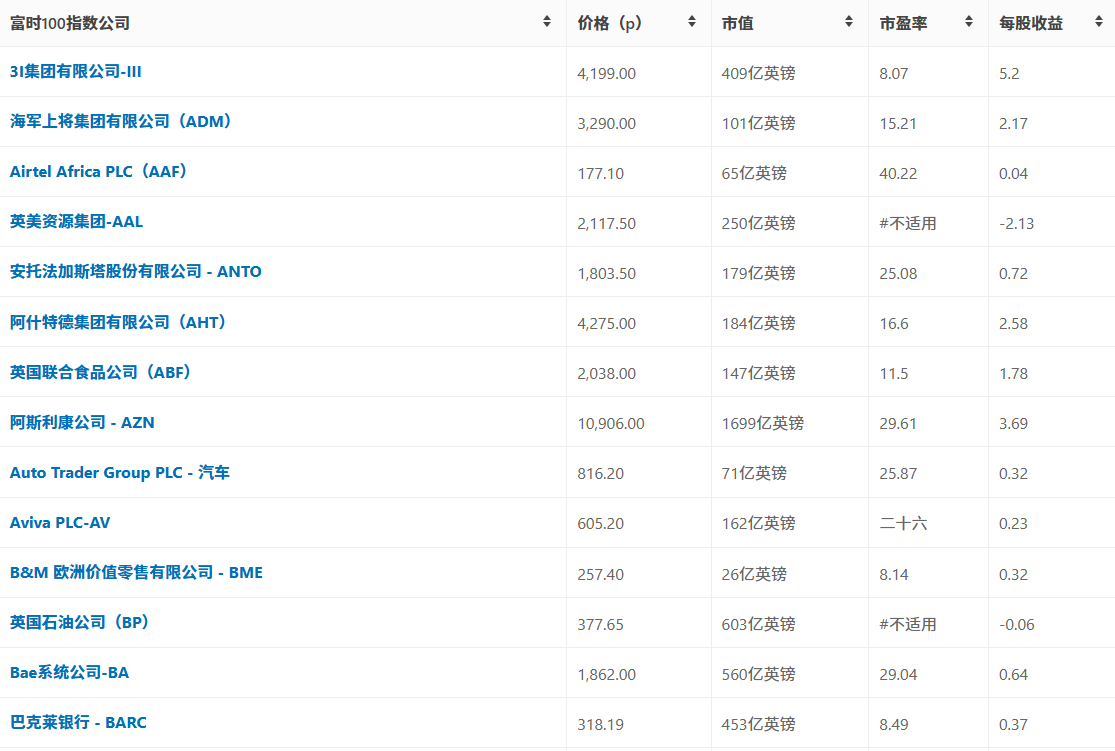Image resolution: width=1115 pixels, height=751 pixels.
Task: Click the 富时100指数公司 column header text
Action: pos(70,23)
